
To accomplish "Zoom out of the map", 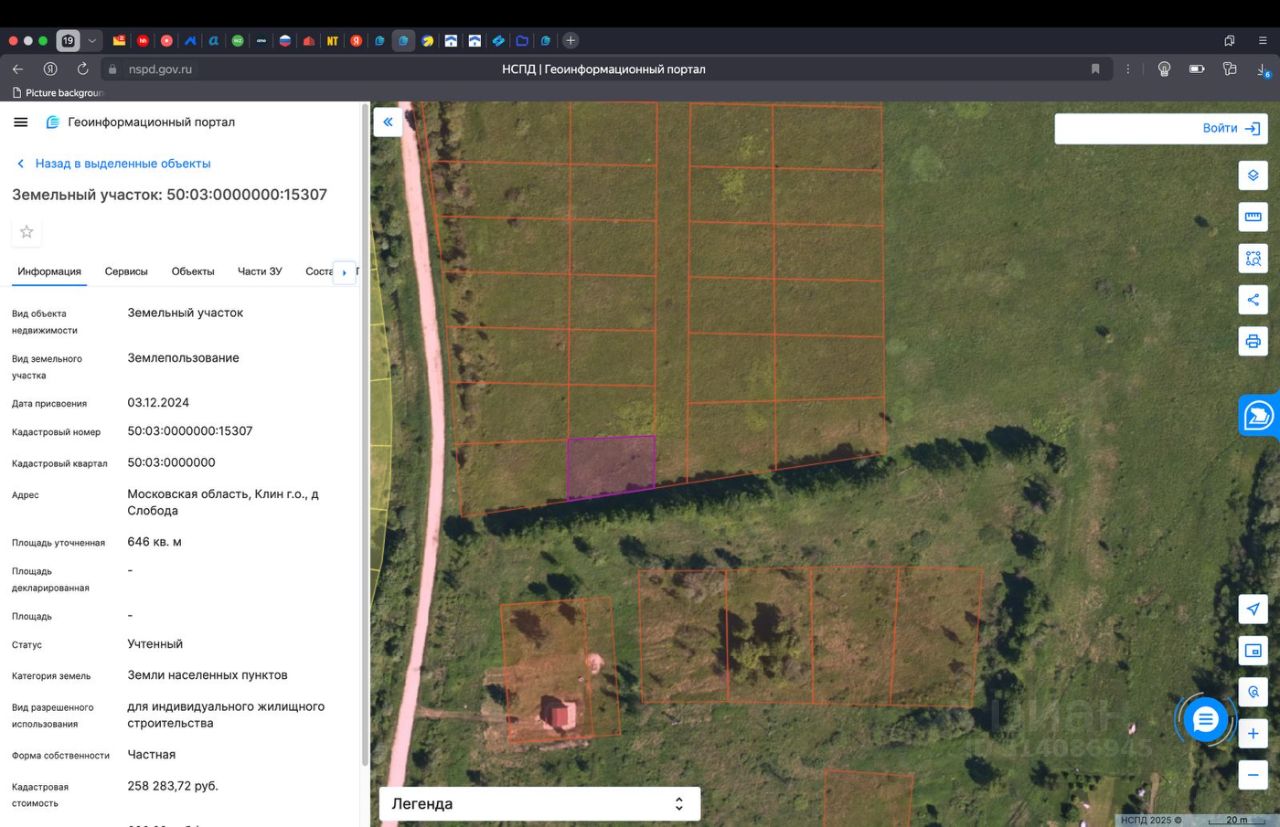I will pos(1253,775).
